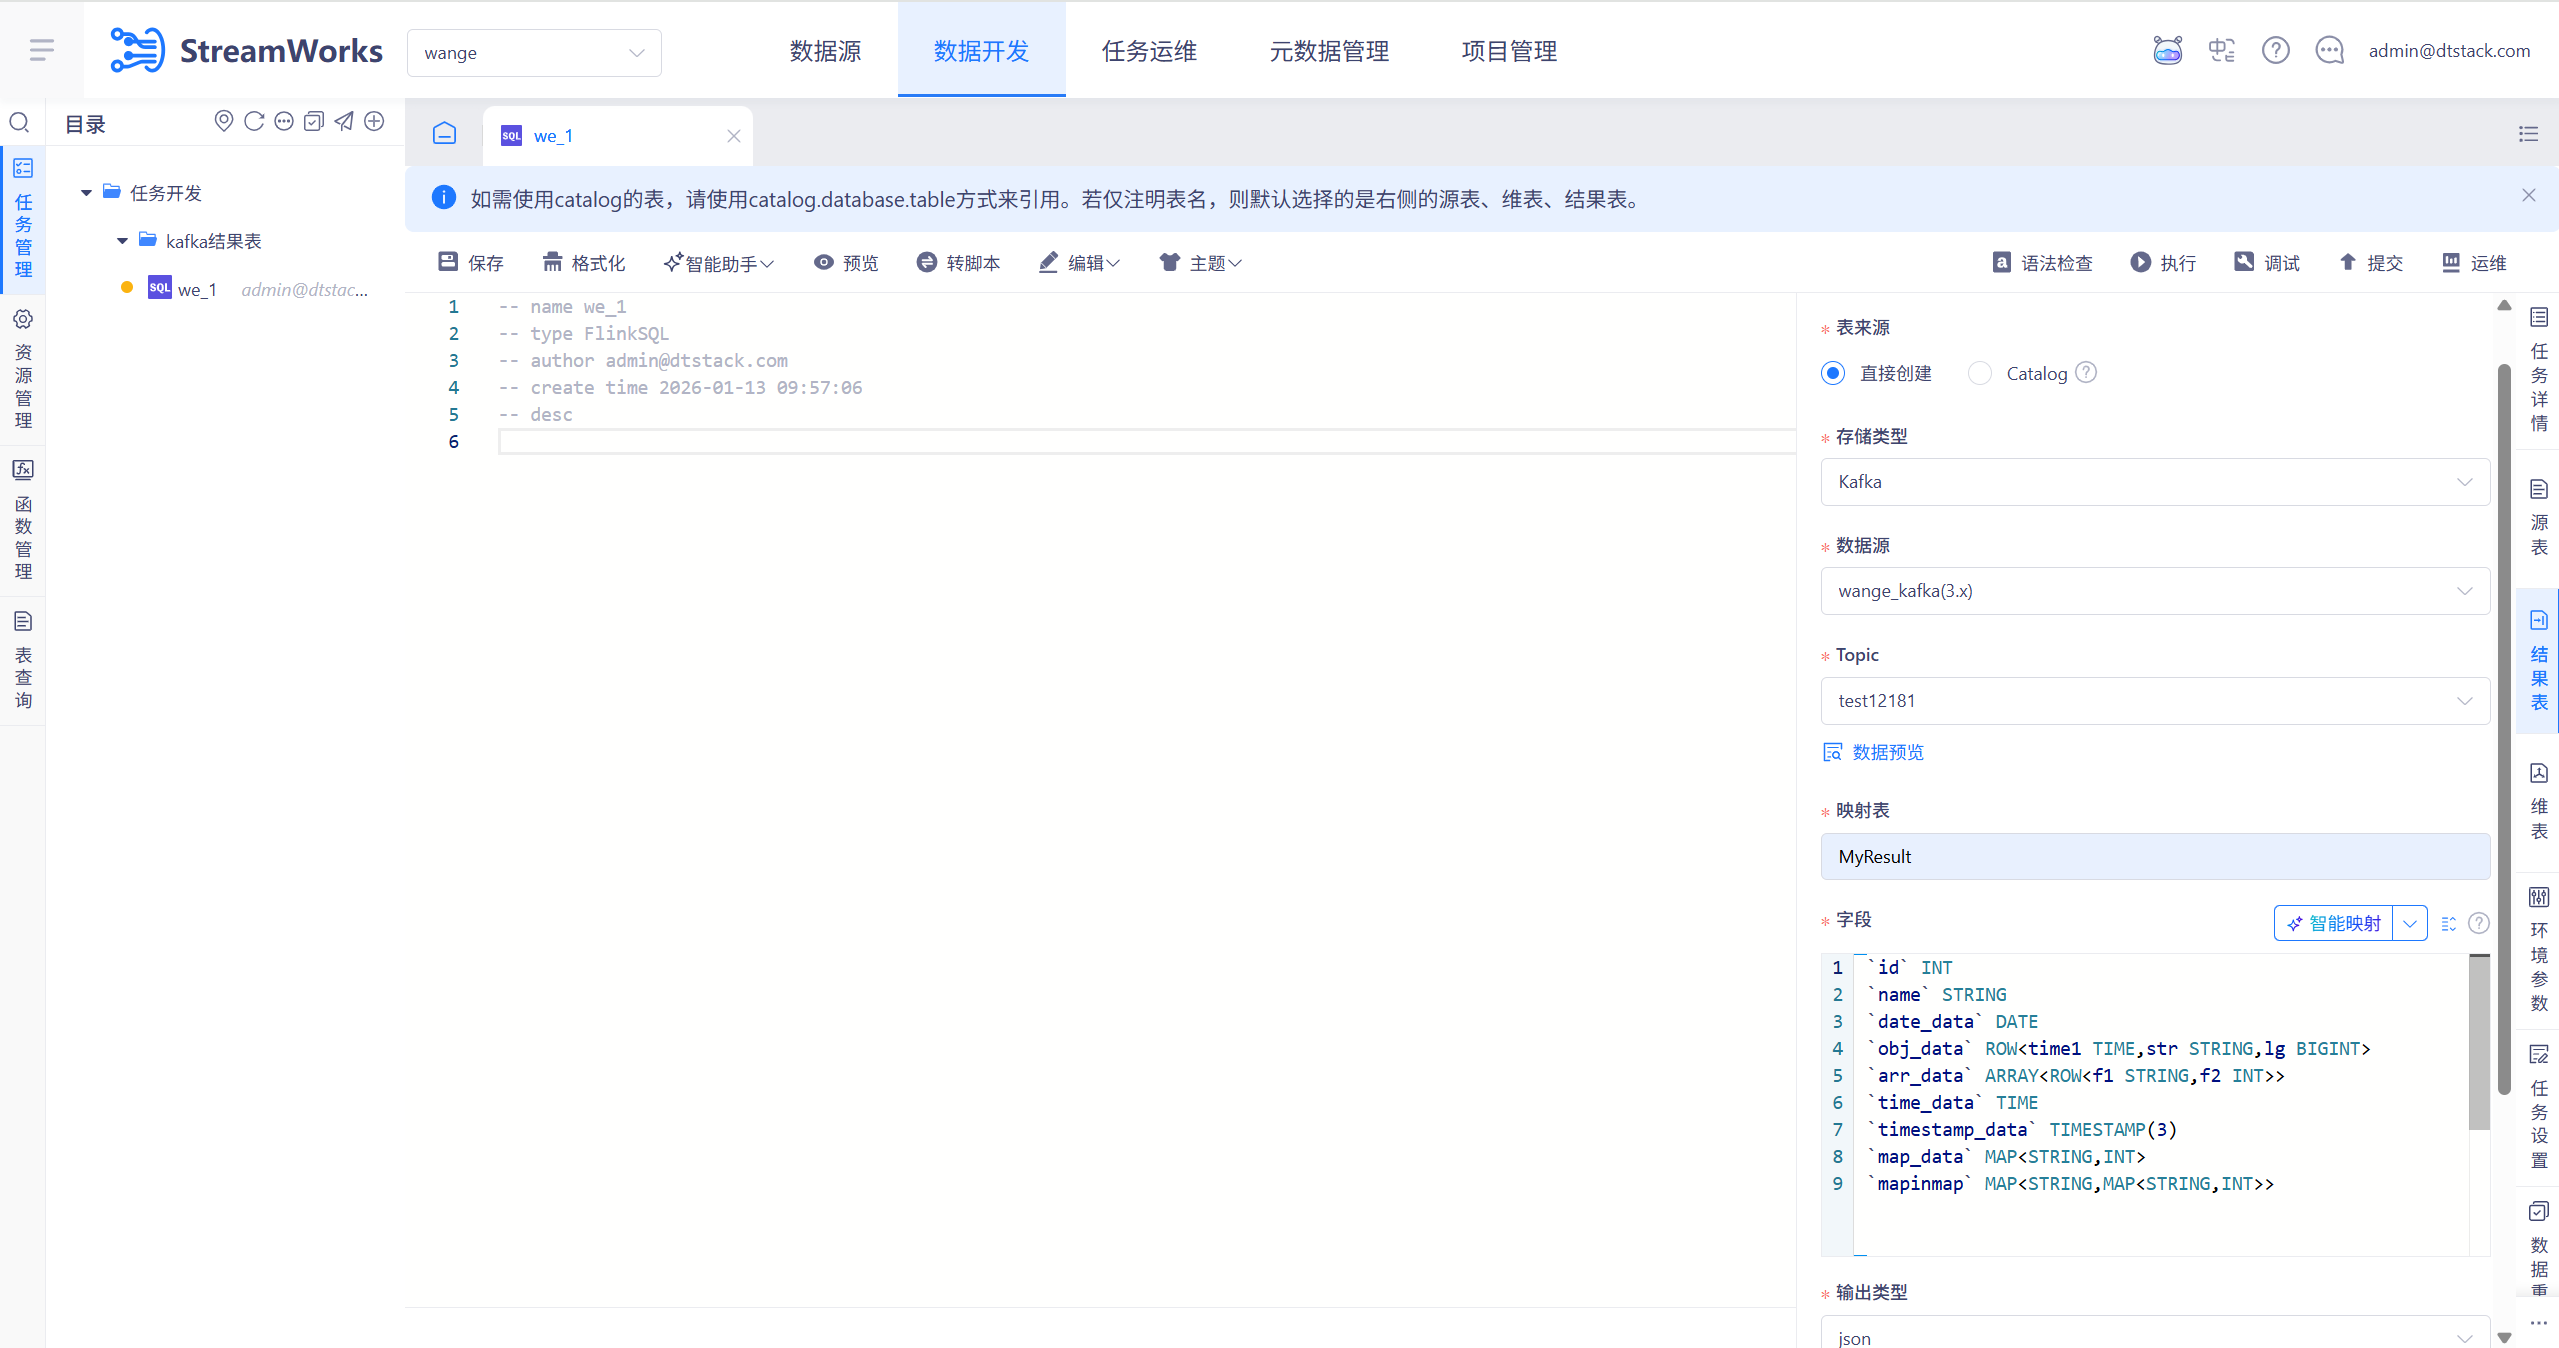
Task: Collapse the 任务开发 folder
Action: (x=86, y=193)
